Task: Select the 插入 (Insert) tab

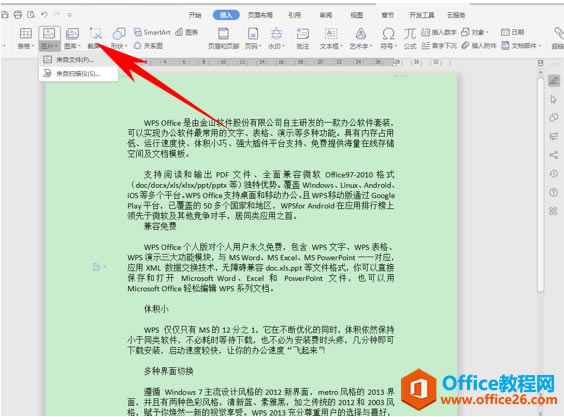Action: coord(226,15)
